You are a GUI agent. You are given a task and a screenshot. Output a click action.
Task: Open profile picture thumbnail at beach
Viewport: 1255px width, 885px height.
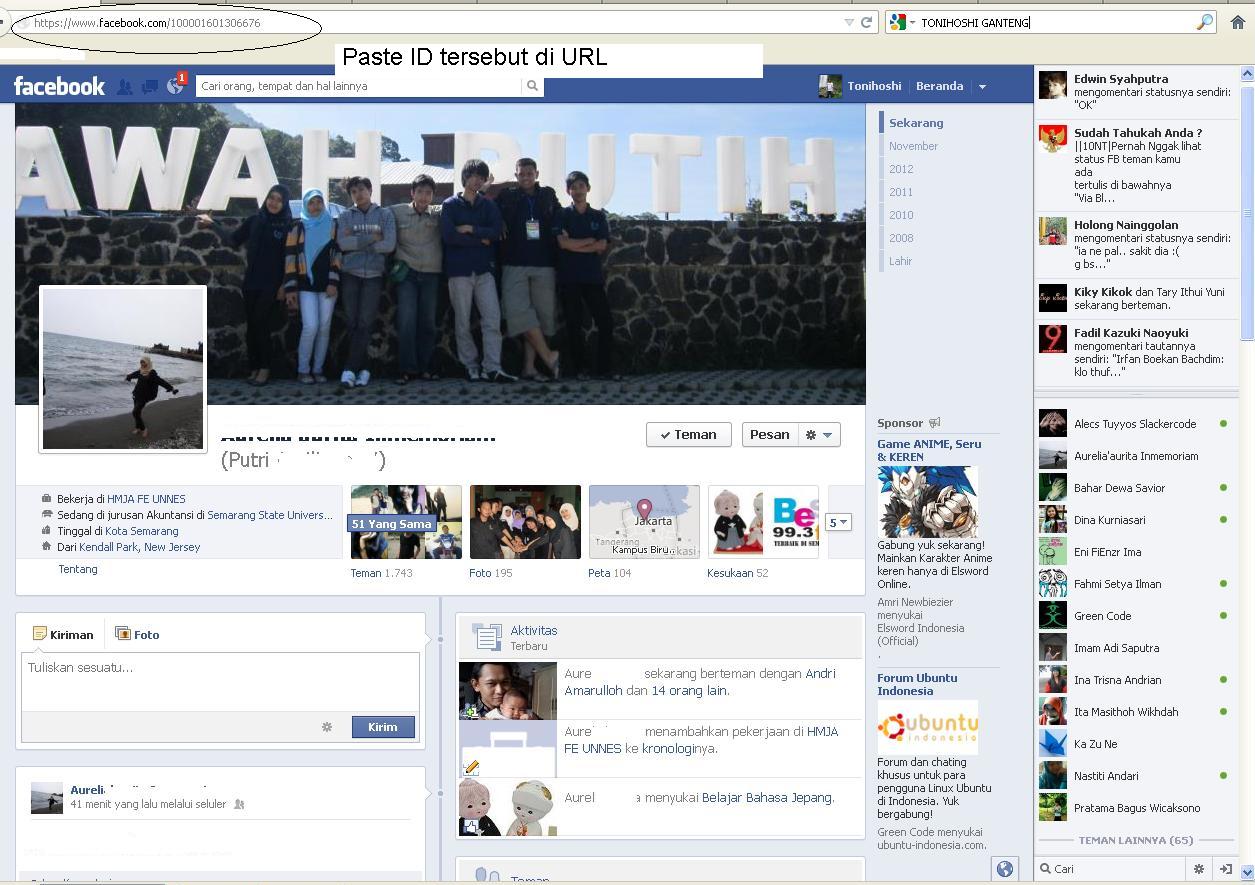[x=123, y=369]
